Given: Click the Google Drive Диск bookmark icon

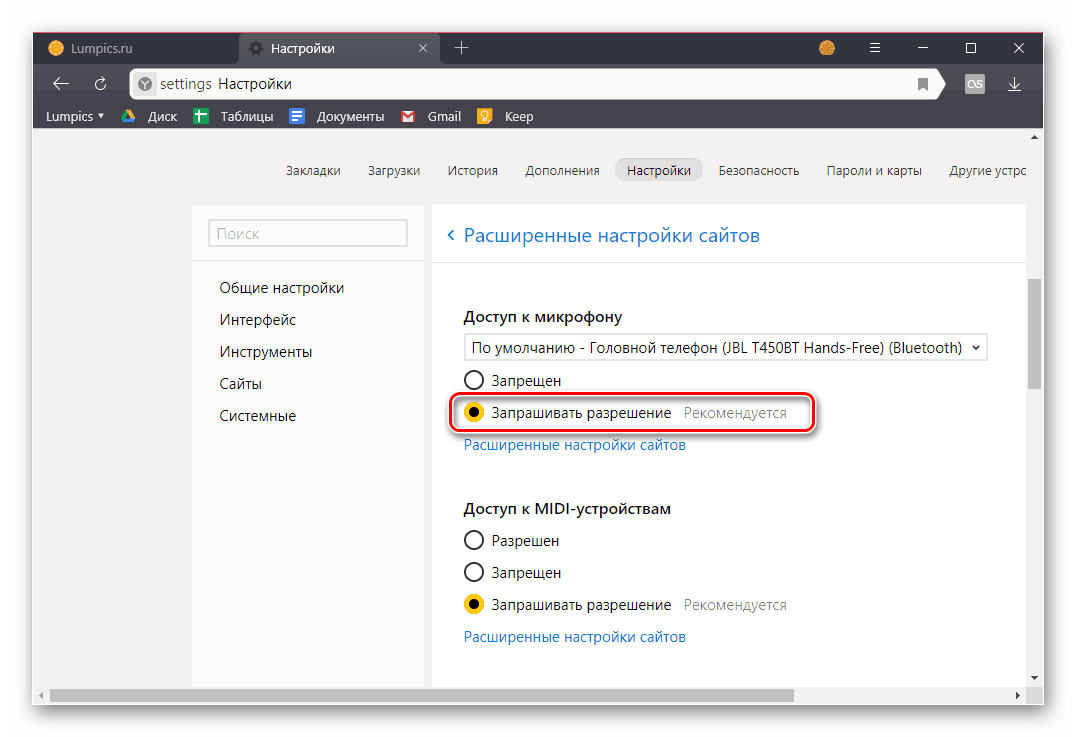Looking at the screenshot, I should [128, 116].
